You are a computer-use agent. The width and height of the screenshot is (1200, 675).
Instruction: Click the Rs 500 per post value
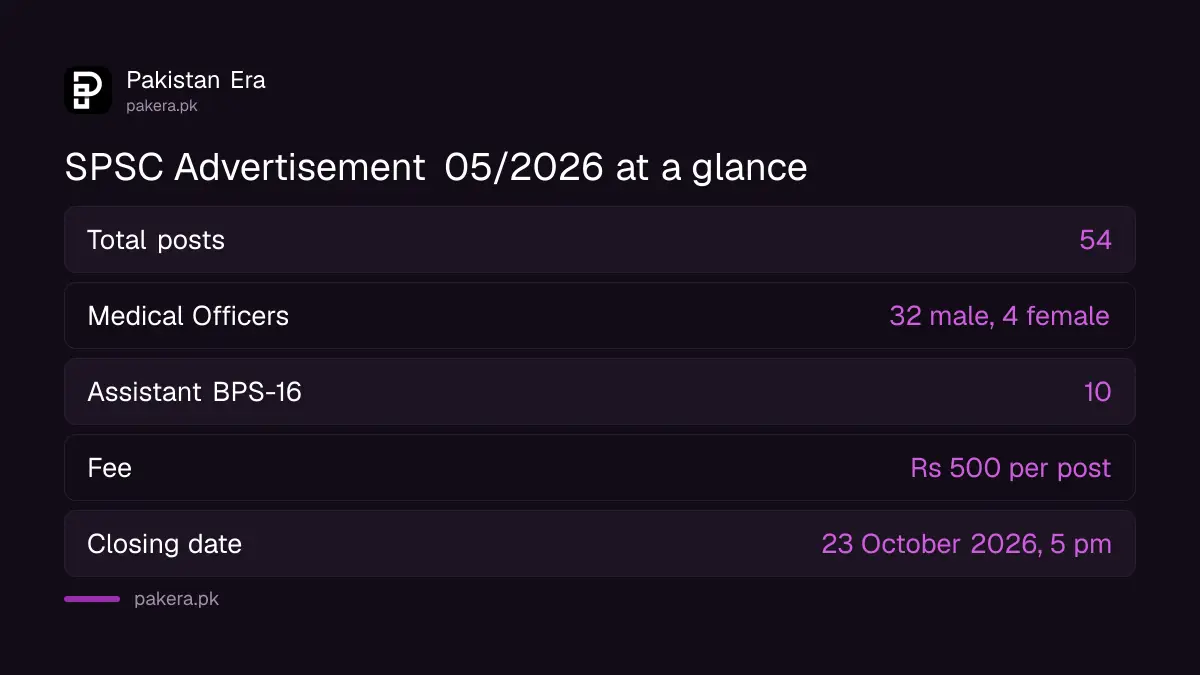[x=1010, y=468]
